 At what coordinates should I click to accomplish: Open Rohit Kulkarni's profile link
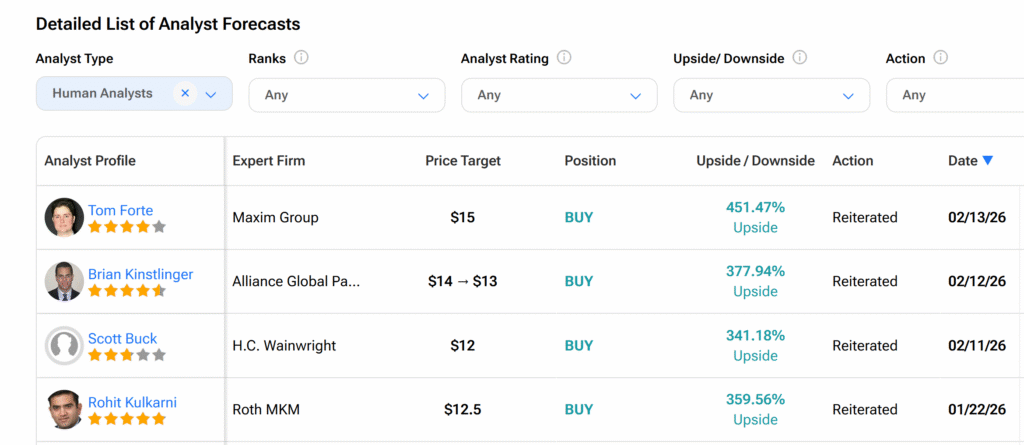132,402
